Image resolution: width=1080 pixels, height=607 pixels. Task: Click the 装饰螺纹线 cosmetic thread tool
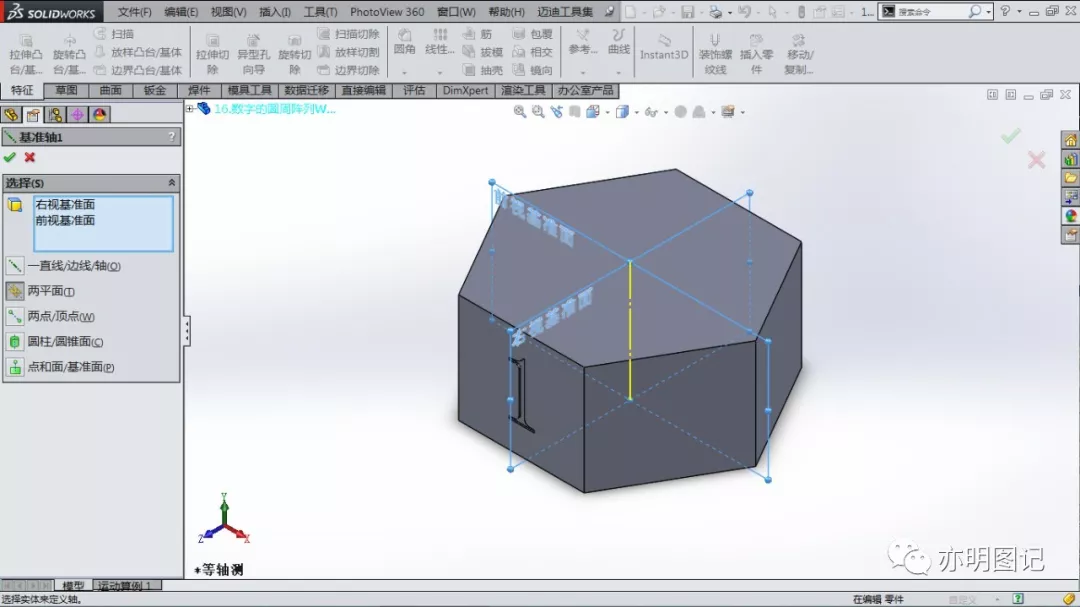(x=715, y=54)
